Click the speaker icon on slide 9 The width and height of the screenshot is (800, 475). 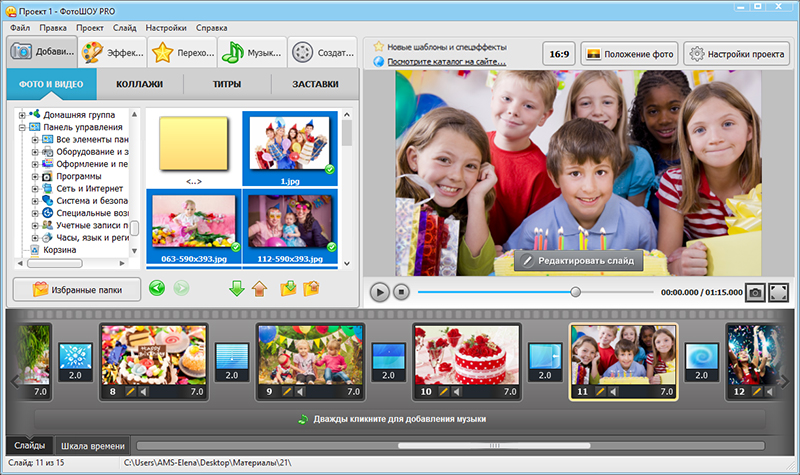point(300,391)
